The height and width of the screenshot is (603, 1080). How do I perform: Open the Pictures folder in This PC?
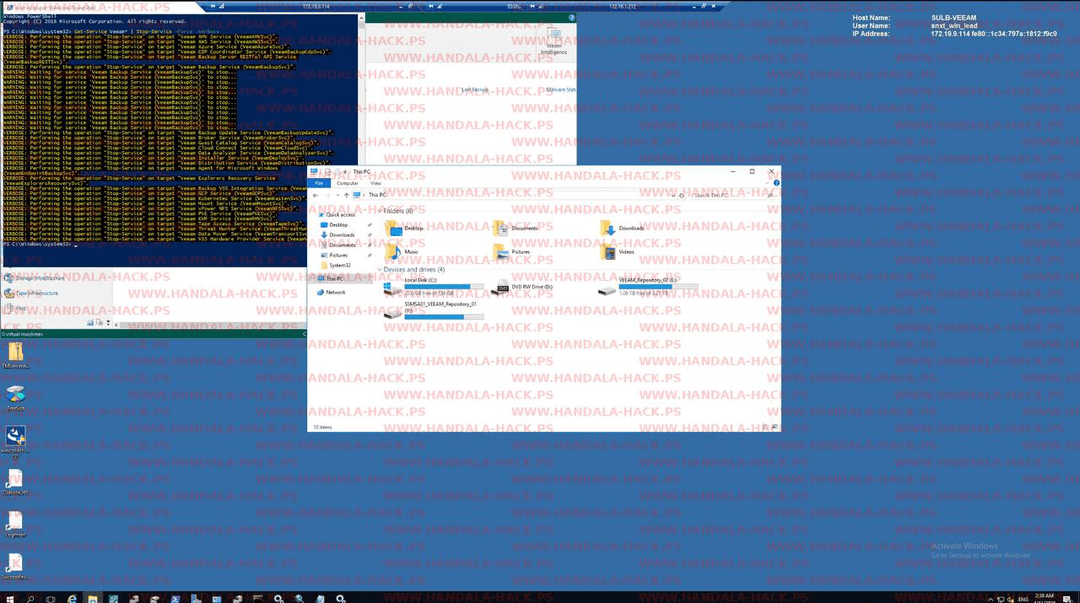pyautogui.click(x=512, y=252)
